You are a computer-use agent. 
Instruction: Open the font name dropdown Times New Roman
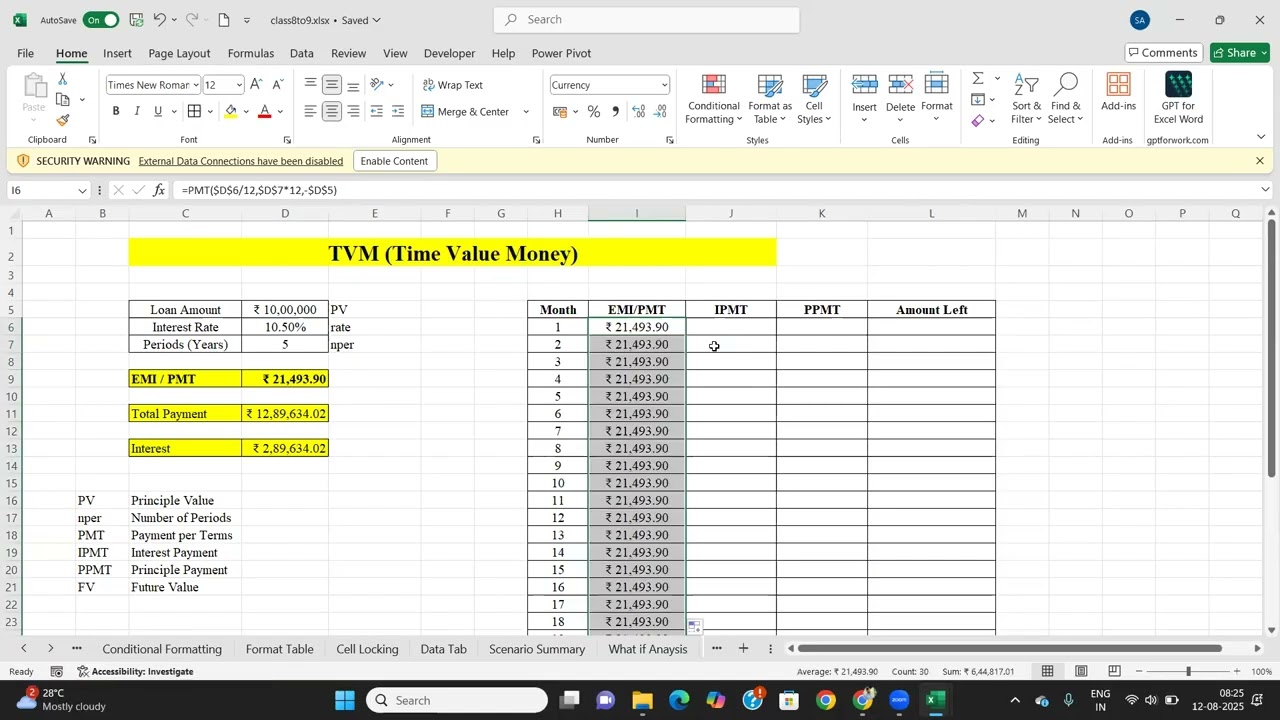(x=195, y=85)
